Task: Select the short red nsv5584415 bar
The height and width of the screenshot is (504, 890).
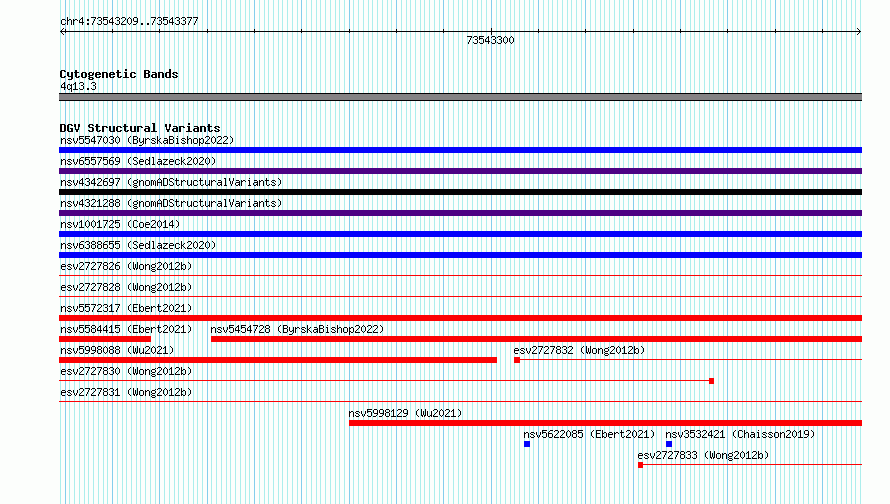Action: [x=105, y=339]
